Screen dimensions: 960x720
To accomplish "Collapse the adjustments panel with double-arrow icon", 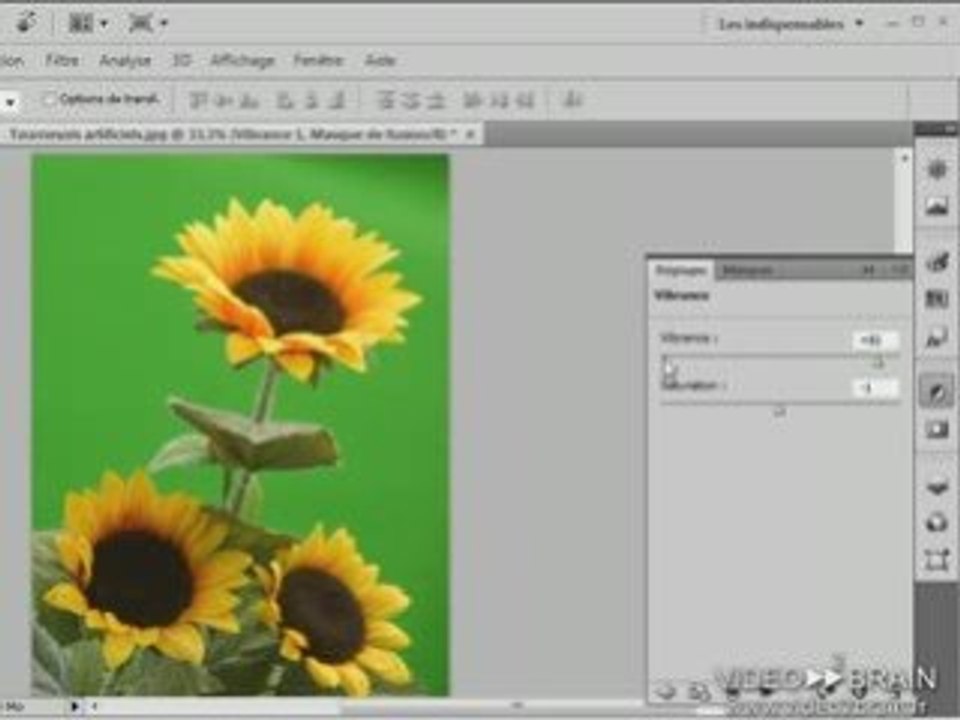I will click(868, 270).
